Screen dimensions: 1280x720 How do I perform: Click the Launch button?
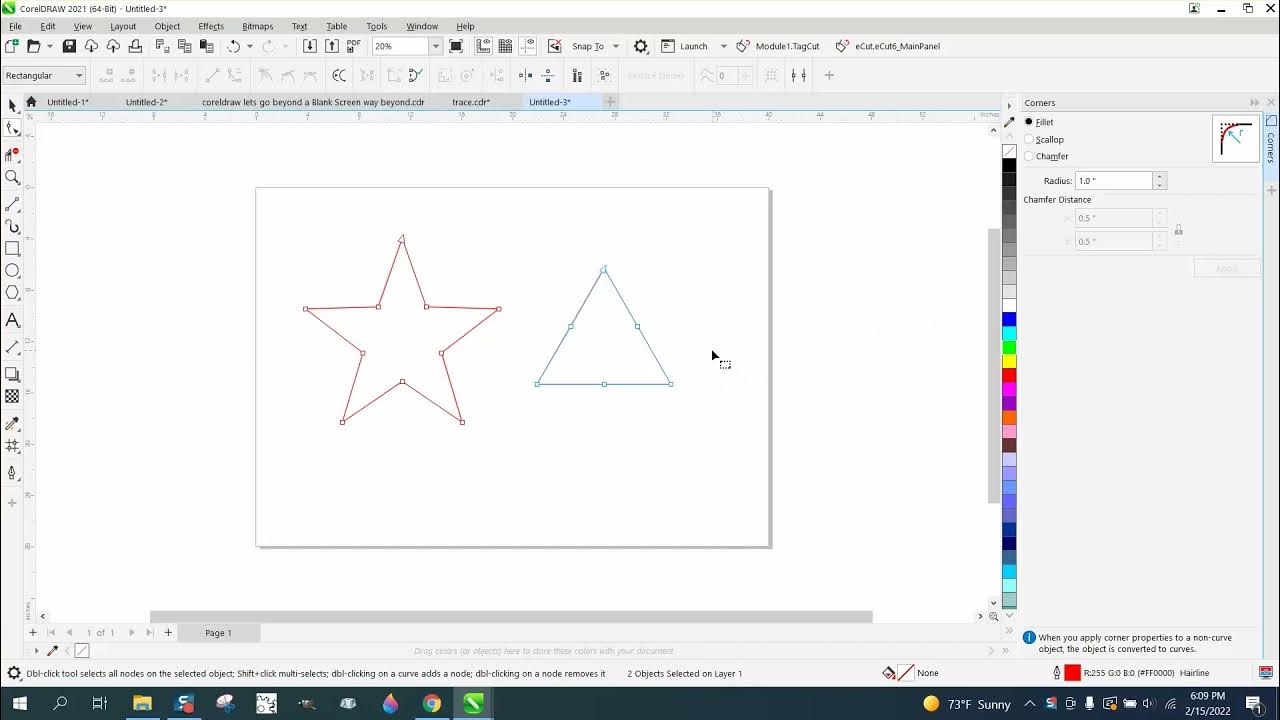pyautogui.click(x=685, y=46)
